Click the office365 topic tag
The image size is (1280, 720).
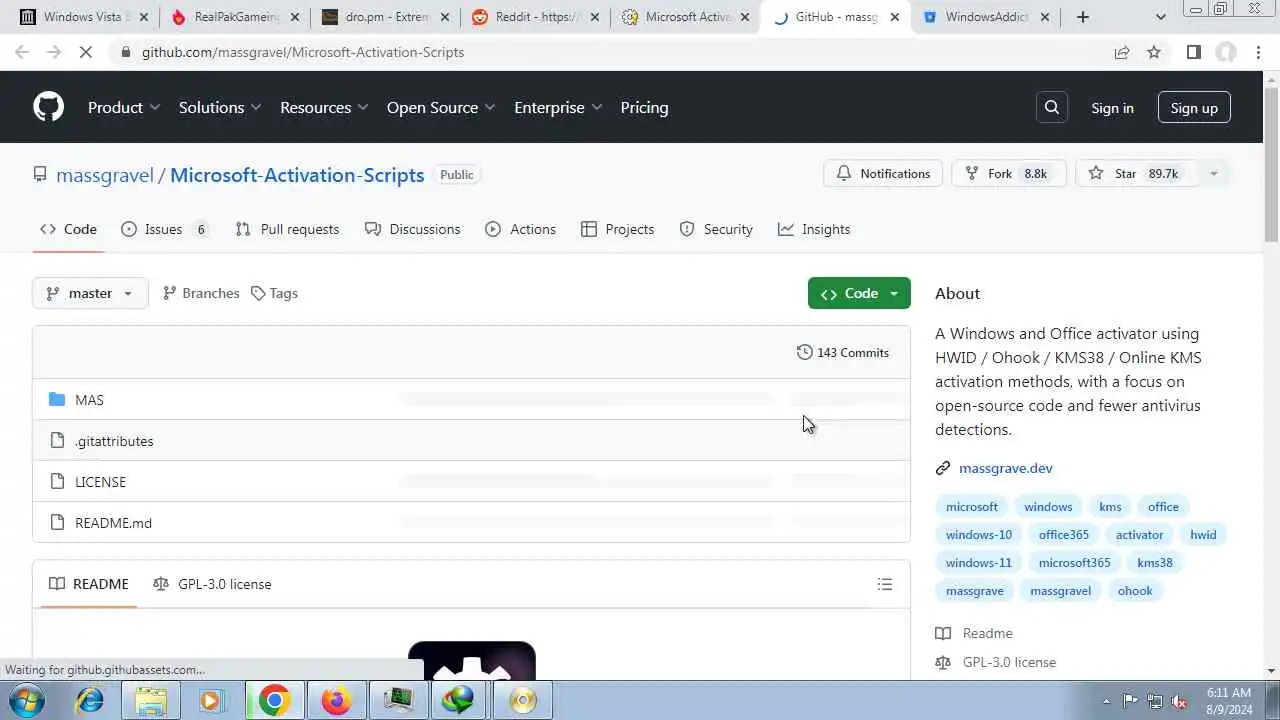[x=1063, y=535]
